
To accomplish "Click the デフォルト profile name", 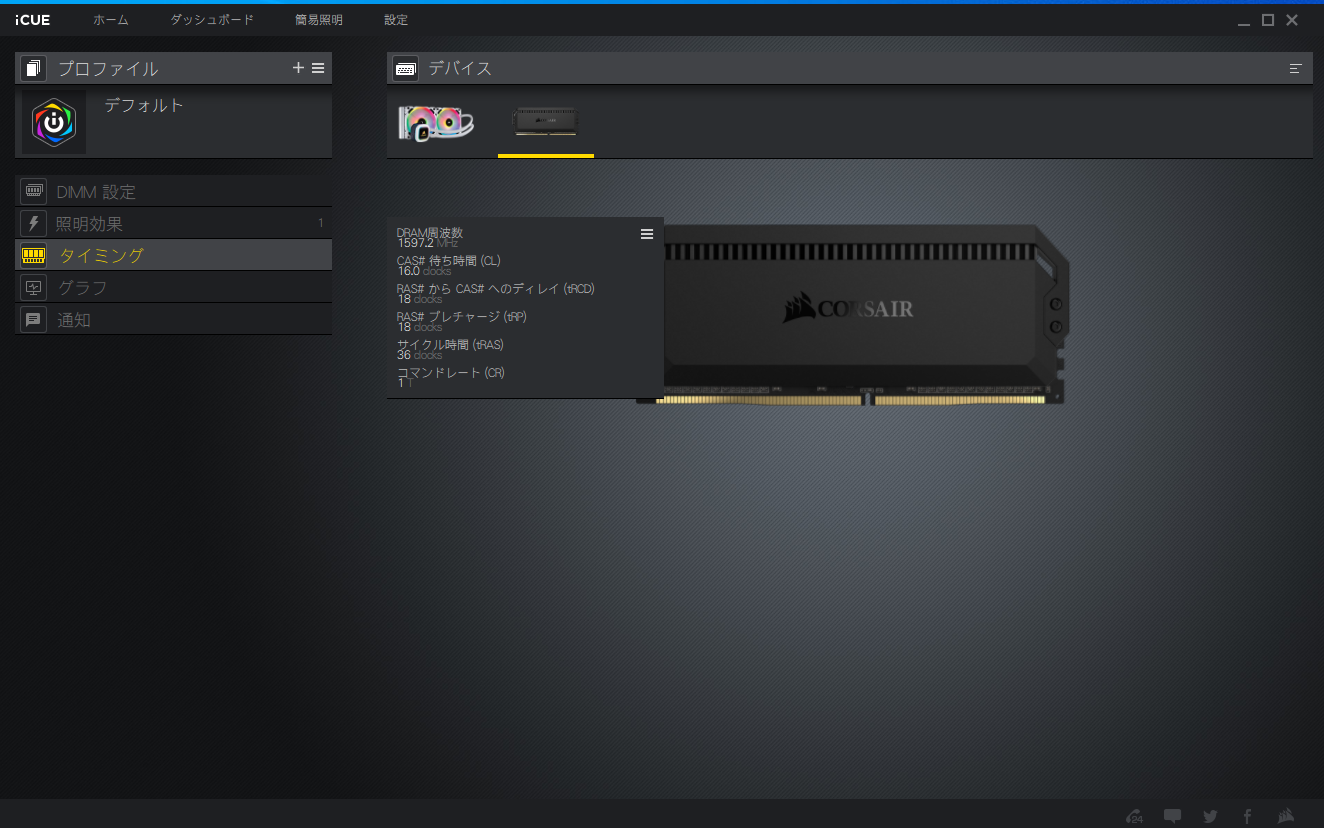I will click(x=144, y=105).
